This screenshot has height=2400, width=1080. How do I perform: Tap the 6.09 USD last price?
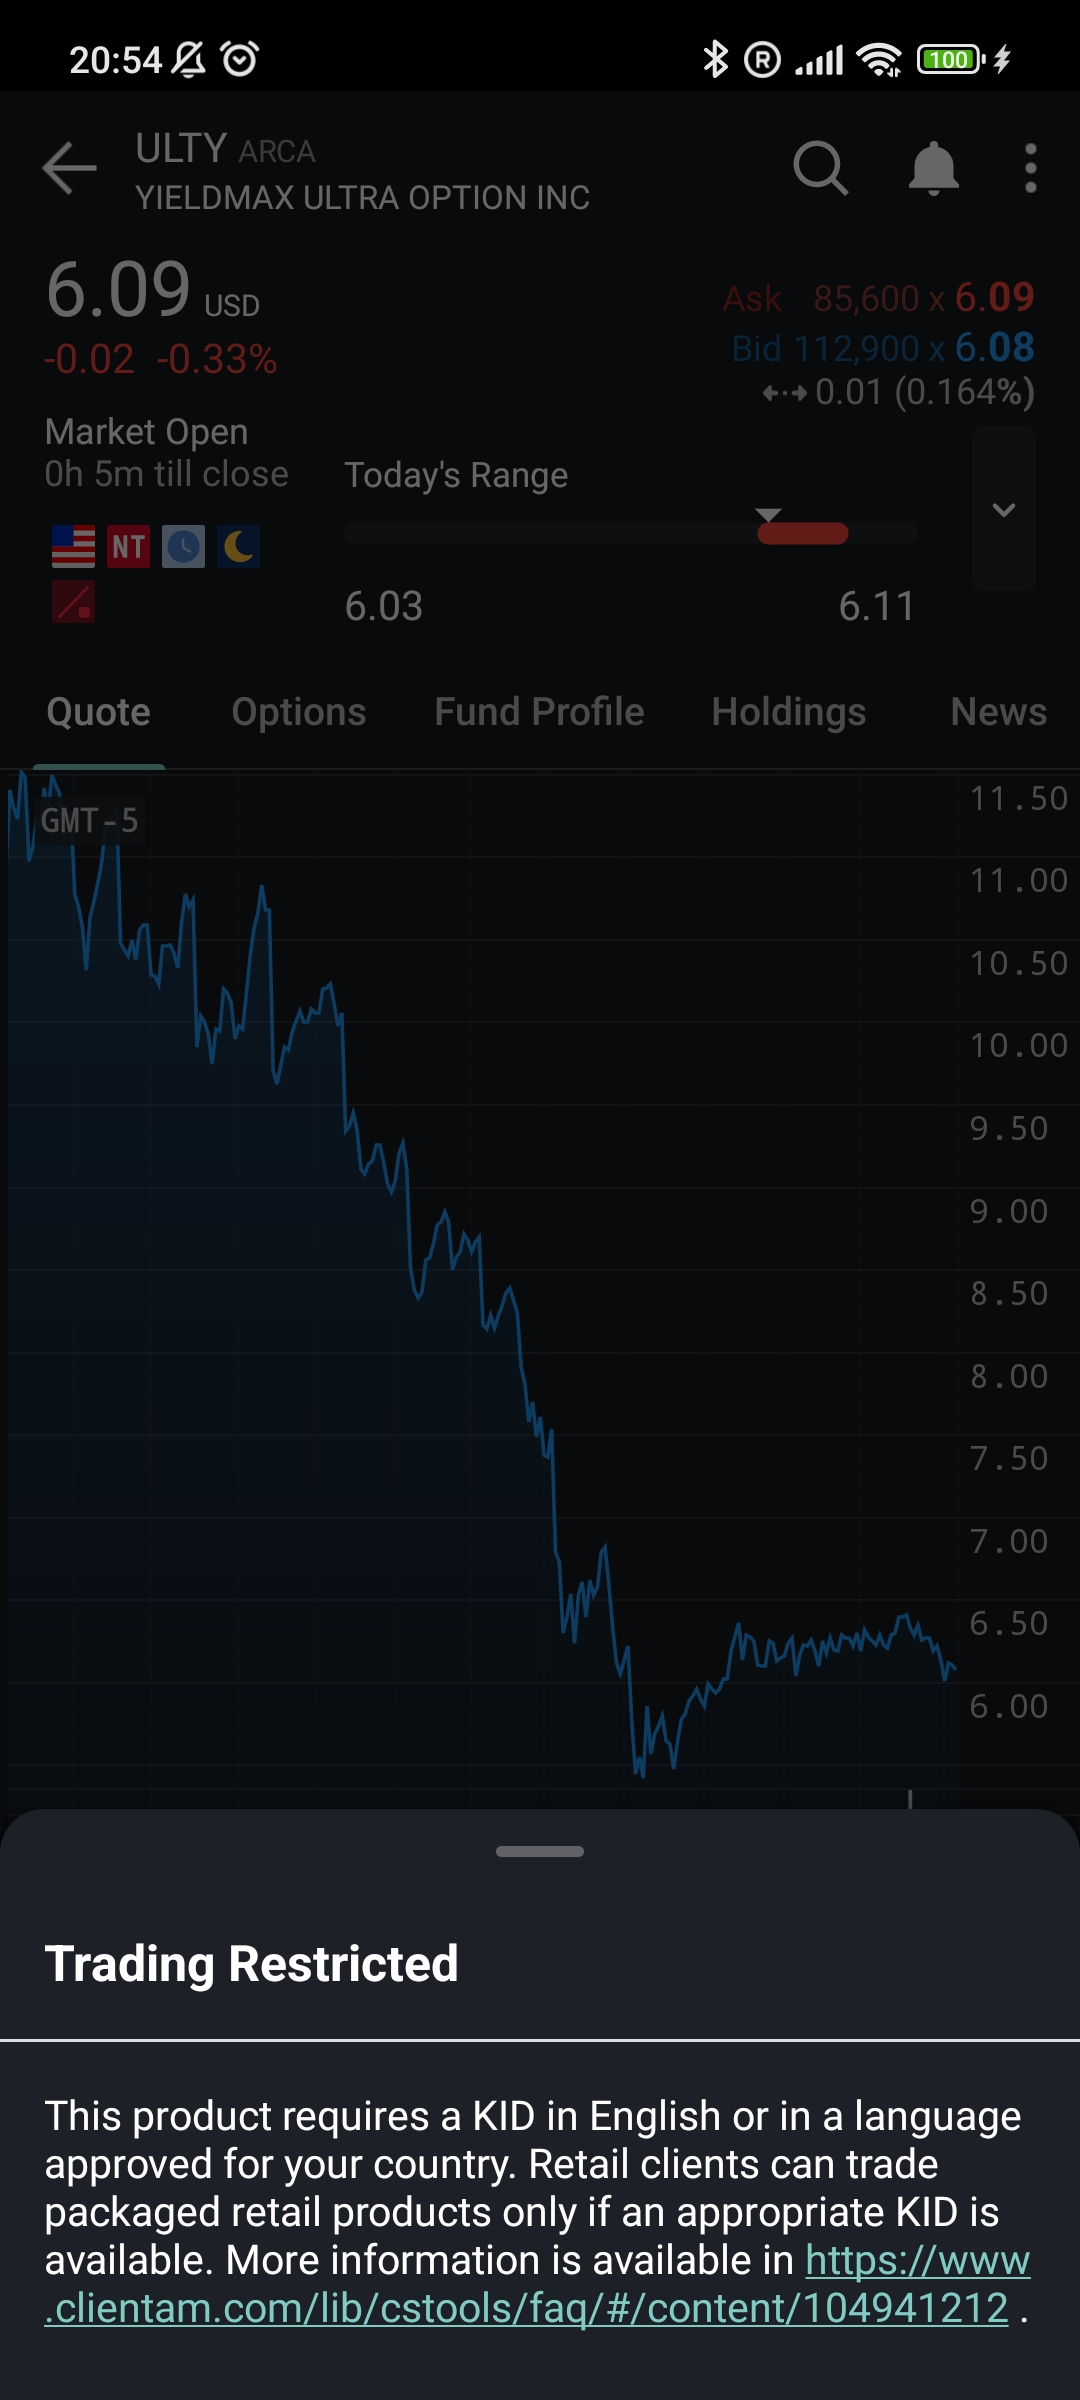[x=153, y=291]
